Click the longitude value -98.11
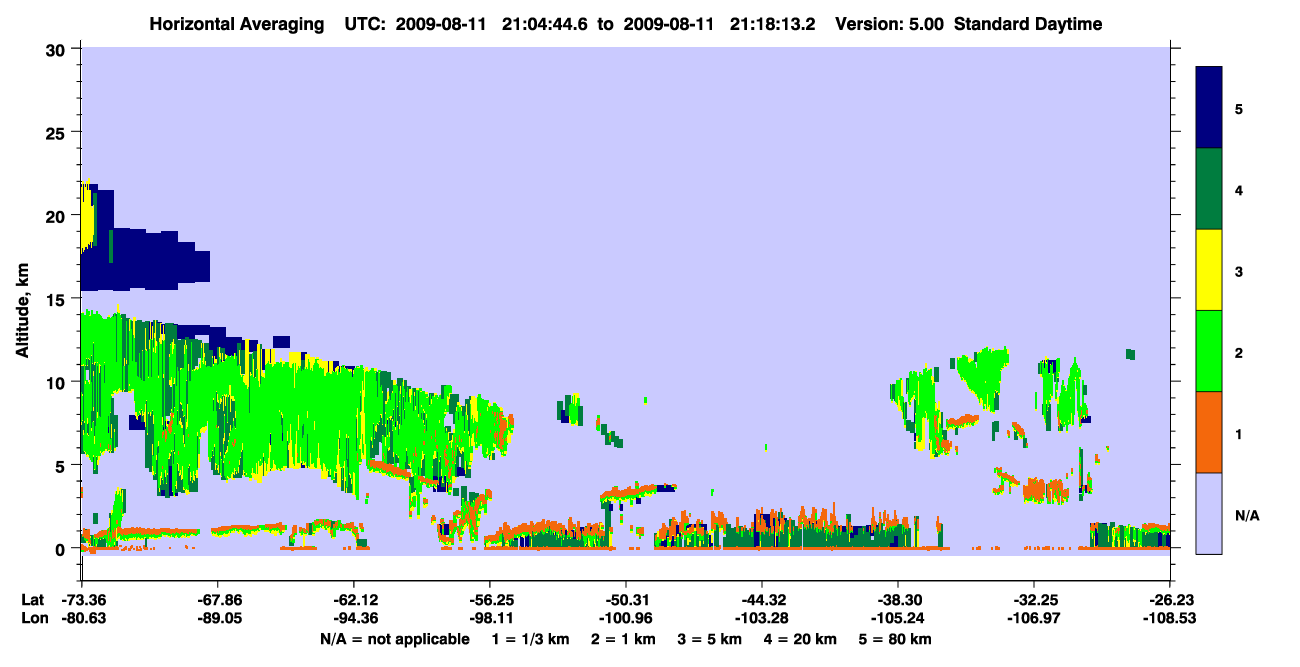The height and width of the screenshot is (667, 1300). tap(489, 618)
